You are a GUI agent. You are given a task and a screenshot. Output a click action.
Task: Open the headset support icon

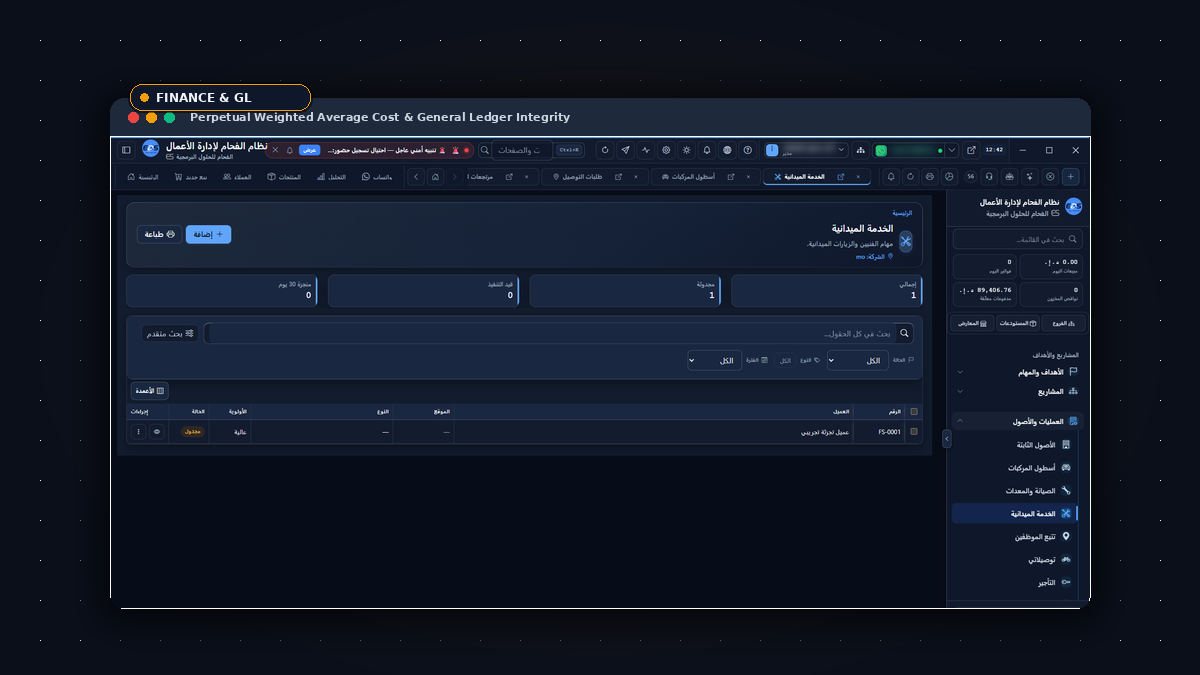(x=989, y=177)
